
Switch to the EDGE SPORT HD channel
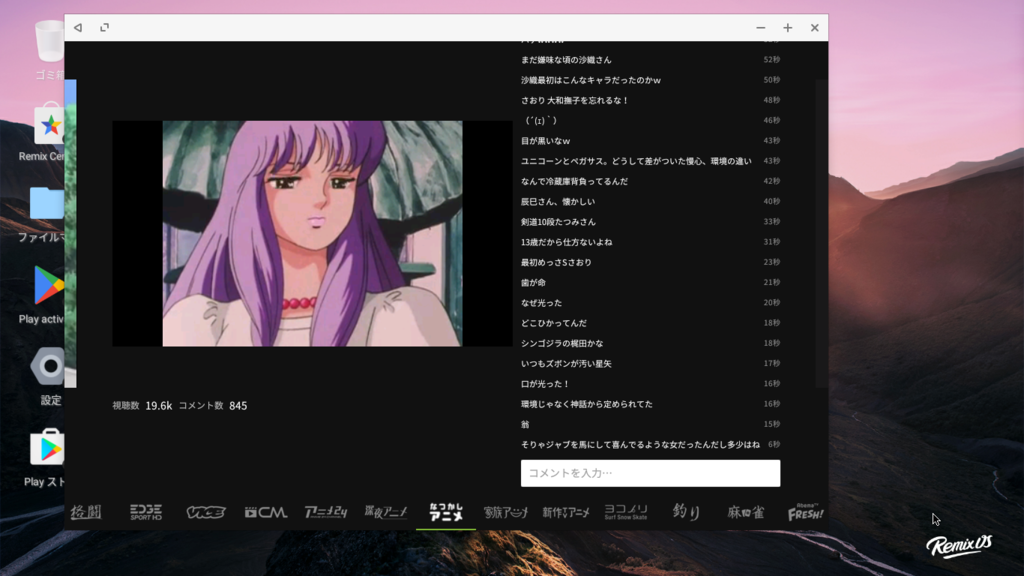pyautogui.click(x=146, y=513)
